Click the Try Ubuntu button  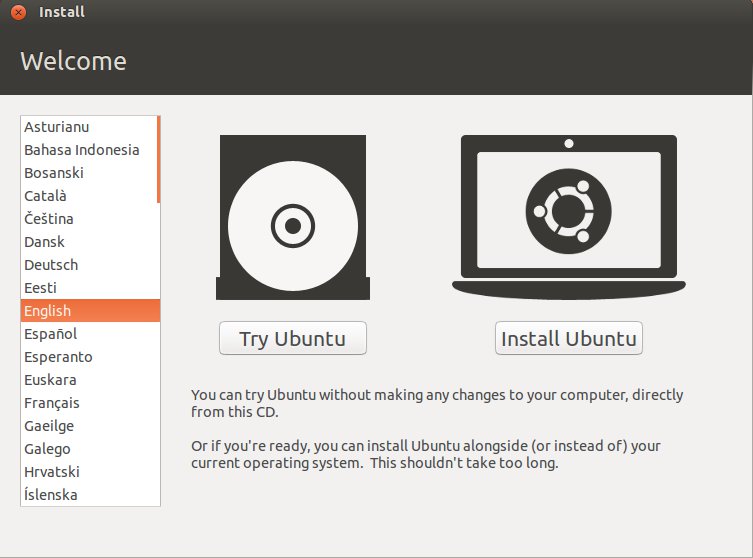pos(293,339)
